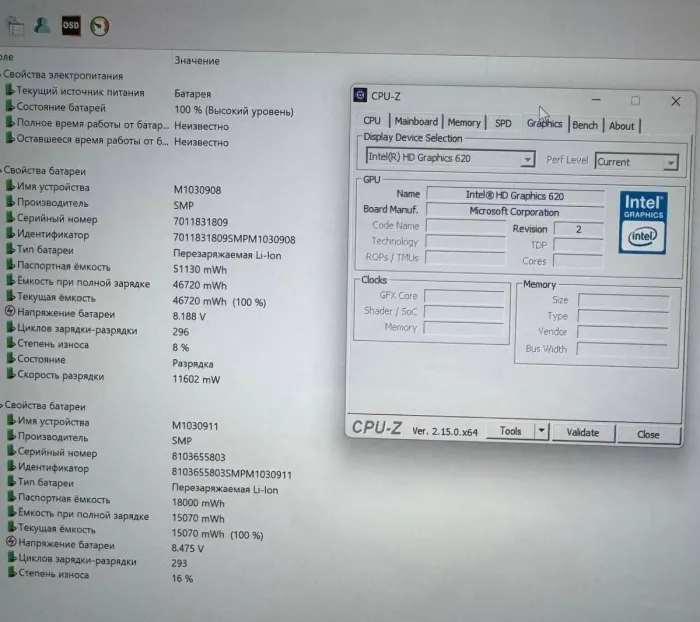Click the Validate button
This screenshot has width=700, height=622.
point(583,432)
